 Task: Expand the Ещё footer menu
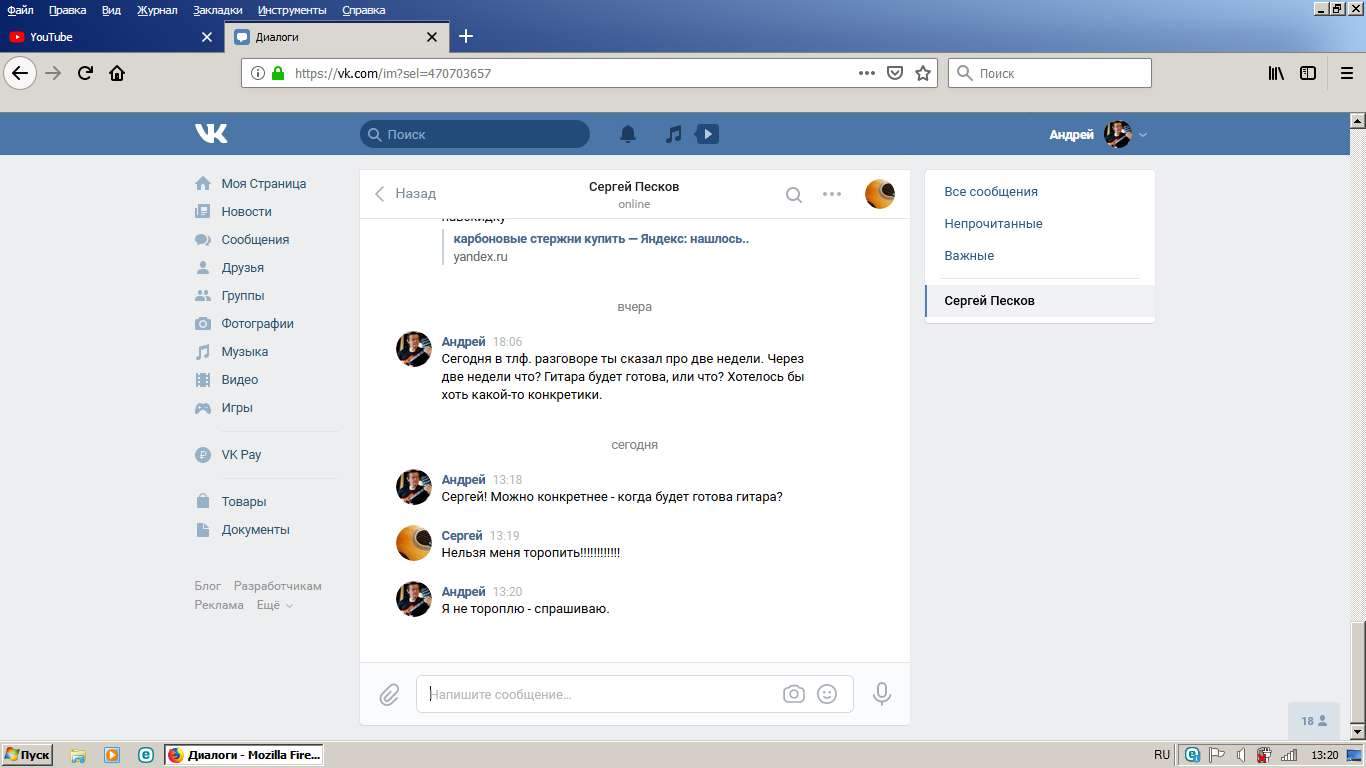coord(274,605)
